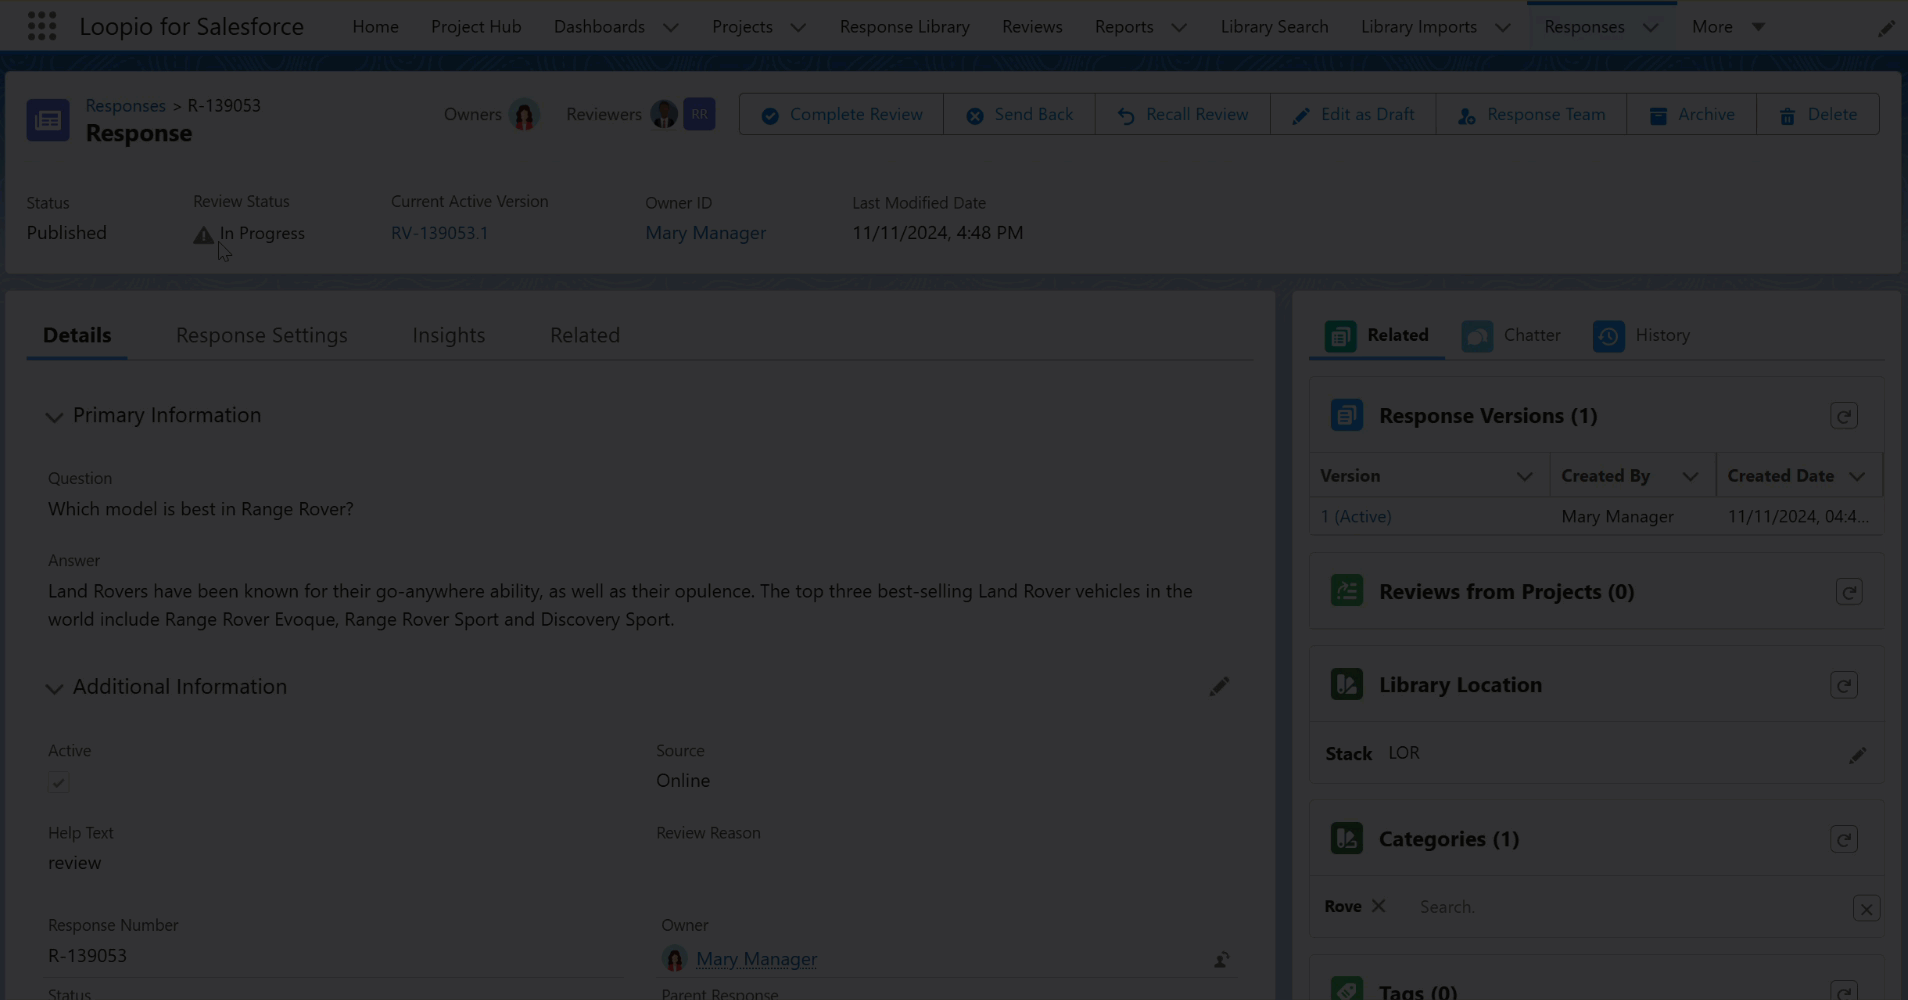Switch to History tab in side panel
Screen dimensions: 1908x1000
pyautogui.click(x=1642, y=336)
